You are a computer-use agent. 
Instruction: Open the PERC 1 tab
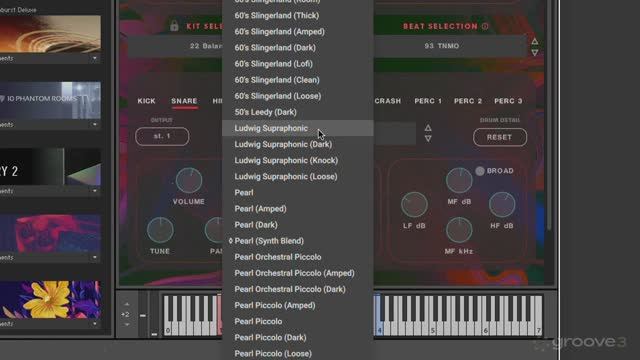(428, 101)
